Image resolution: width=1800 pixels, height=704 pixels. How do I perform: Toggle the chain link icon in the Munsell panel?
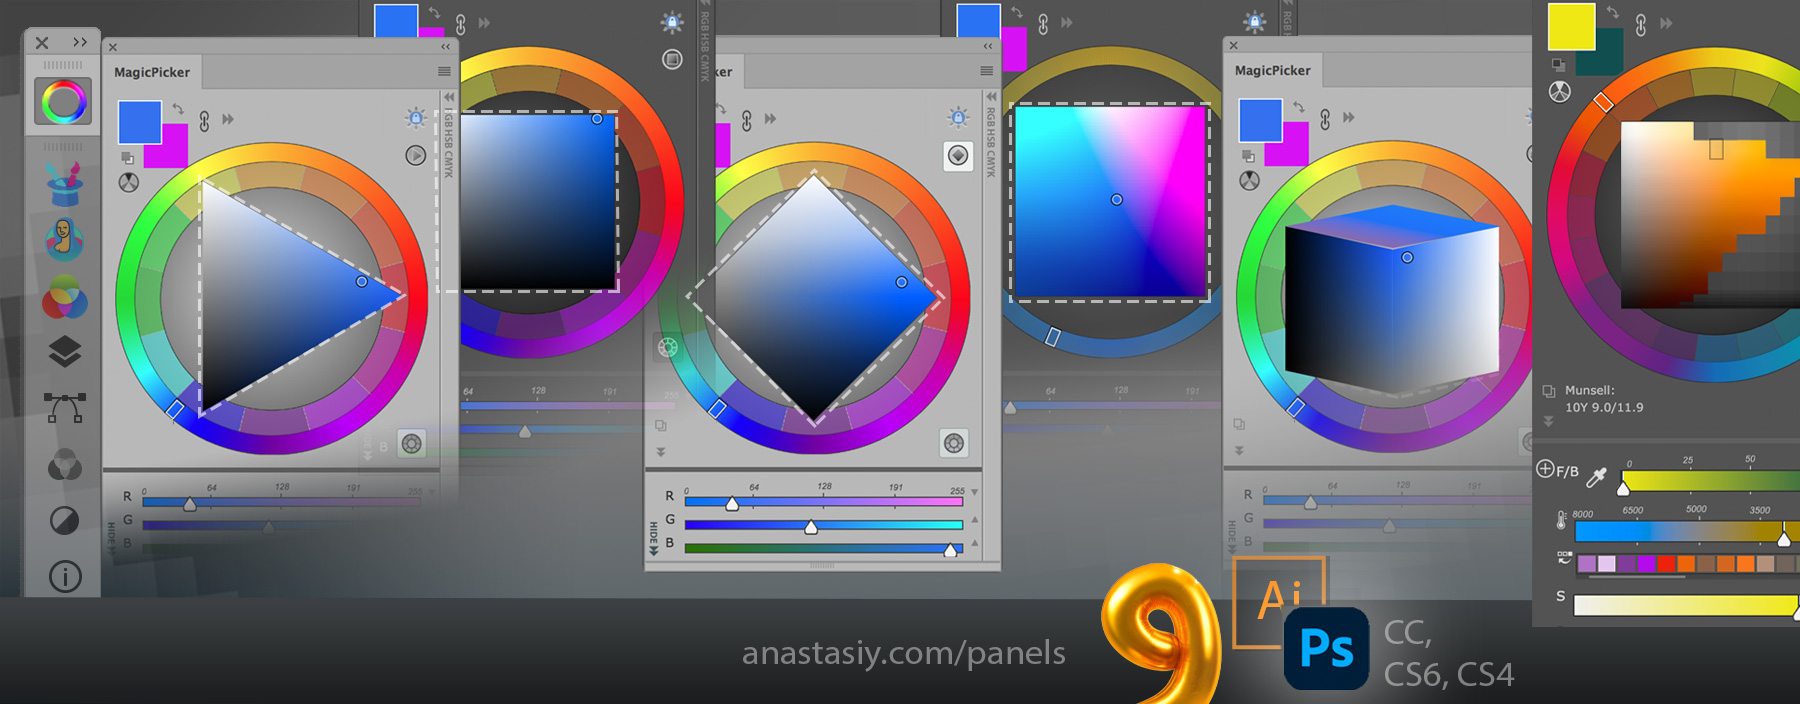(1640, 25)
